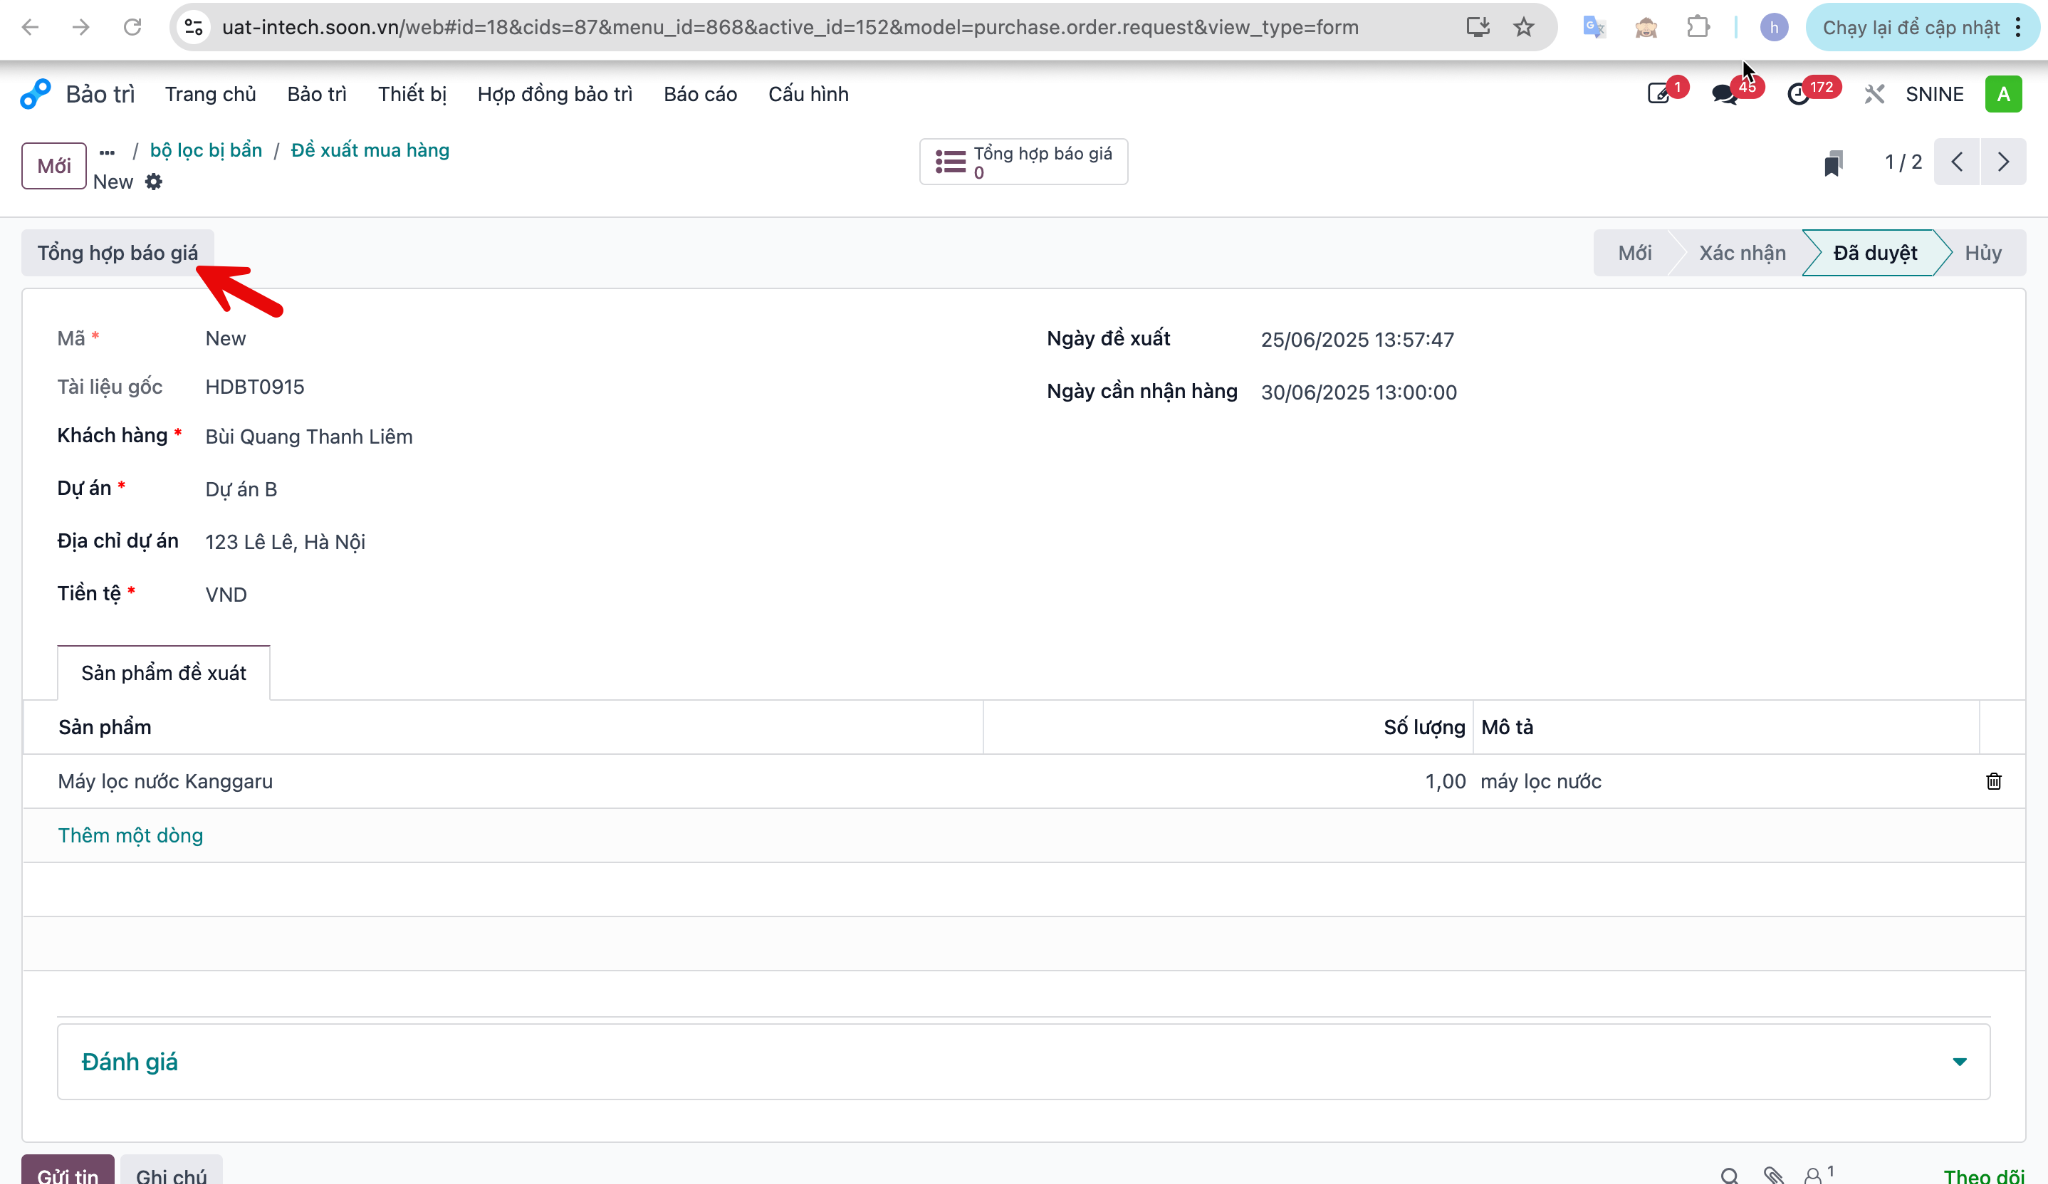This screenshot has width=2048, height=1184.
Task: Delete the Máy lọc nước Kanggaru row
Action: click(x=1994, y=781)
